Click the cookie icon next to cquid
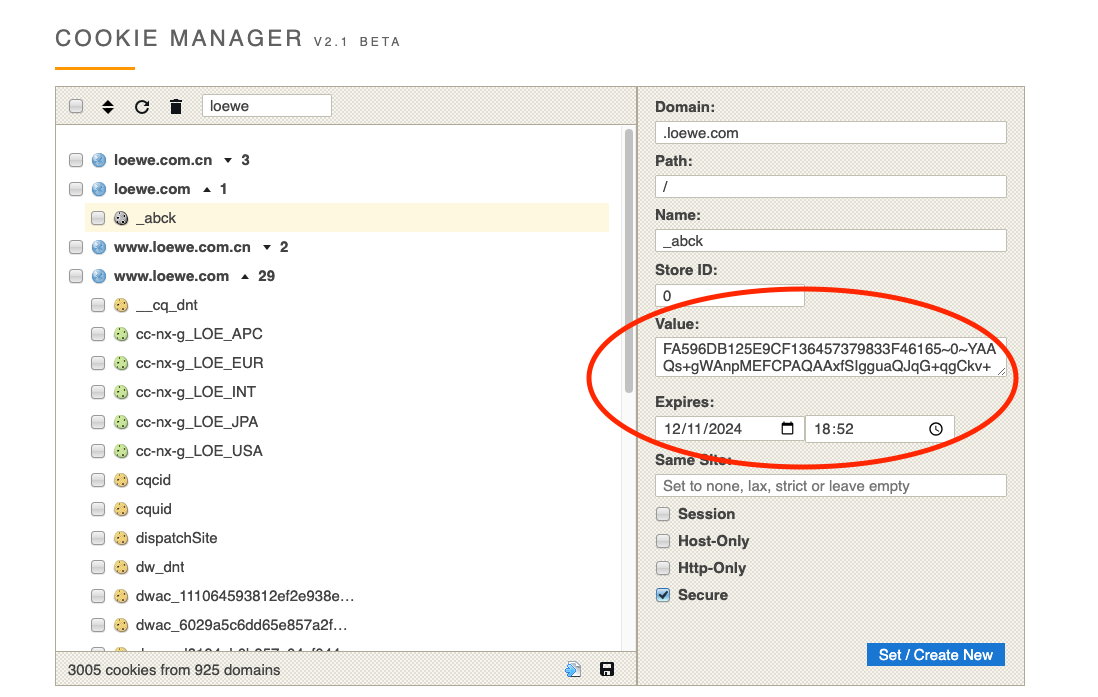1098x697 pixels. (x=121, y=509)
